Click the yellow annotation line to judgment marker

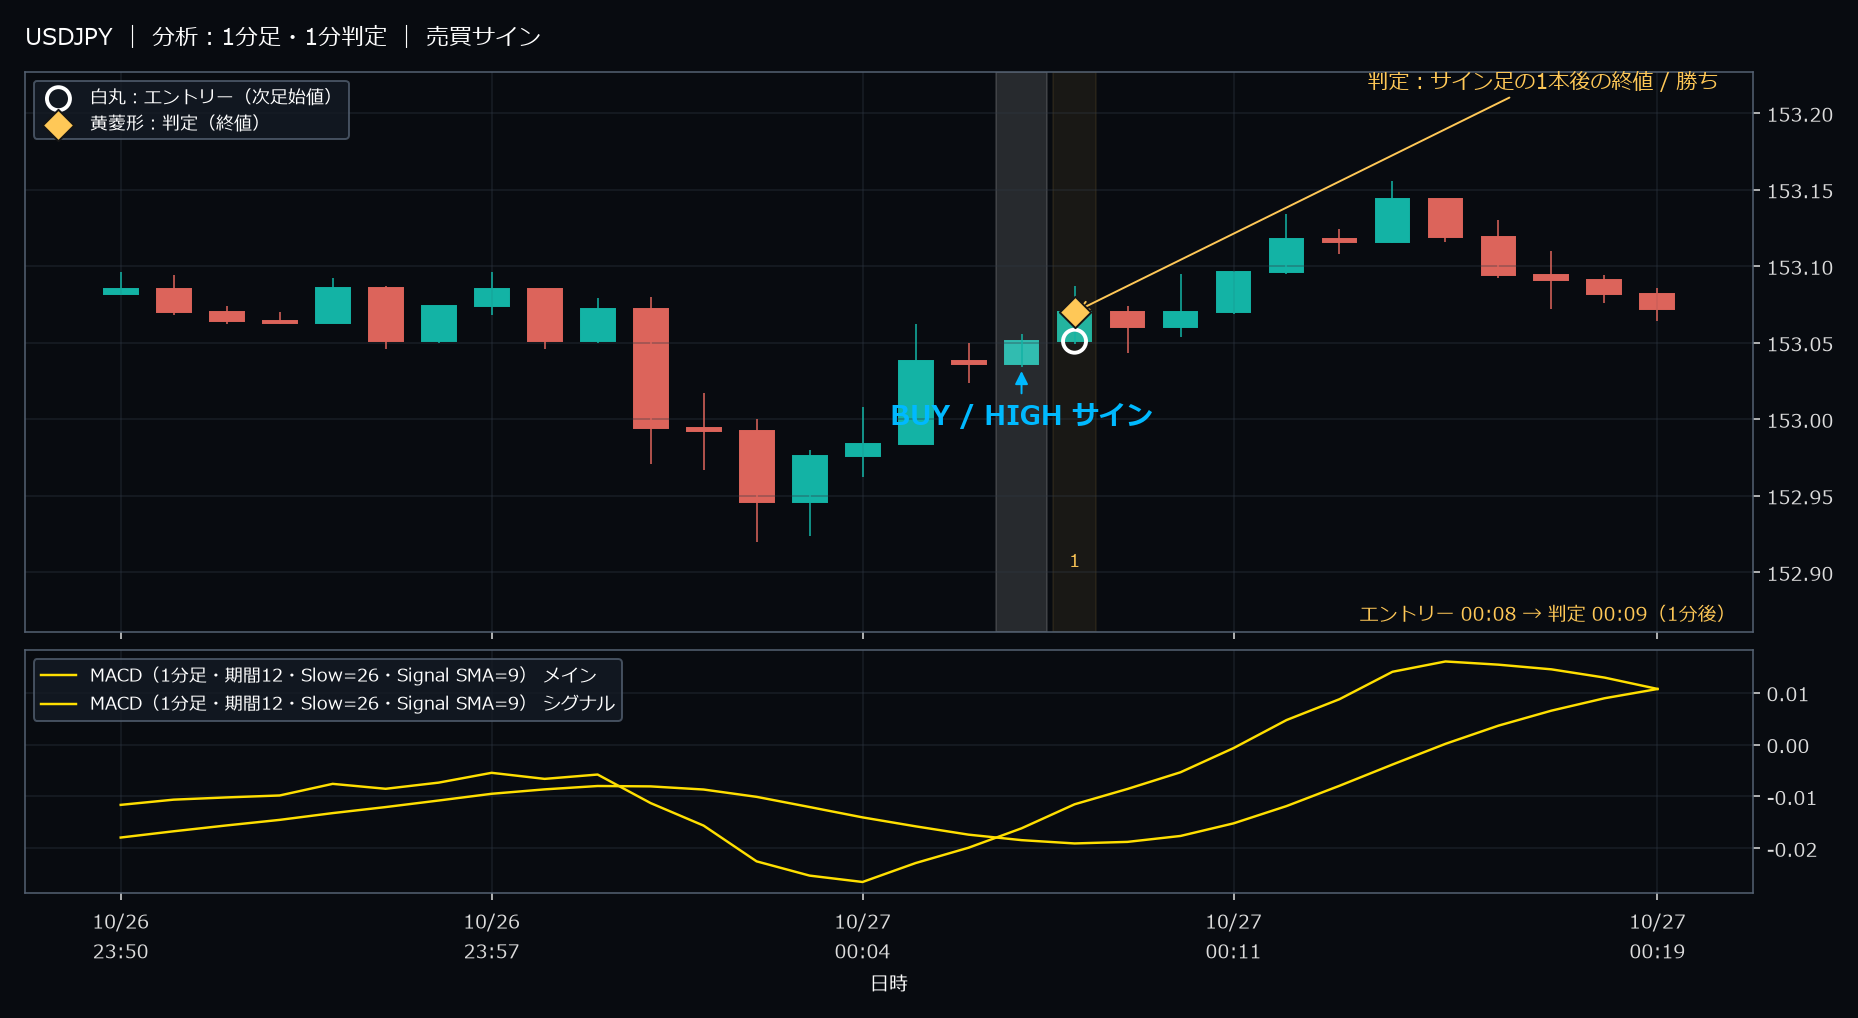pos(1297,201)
